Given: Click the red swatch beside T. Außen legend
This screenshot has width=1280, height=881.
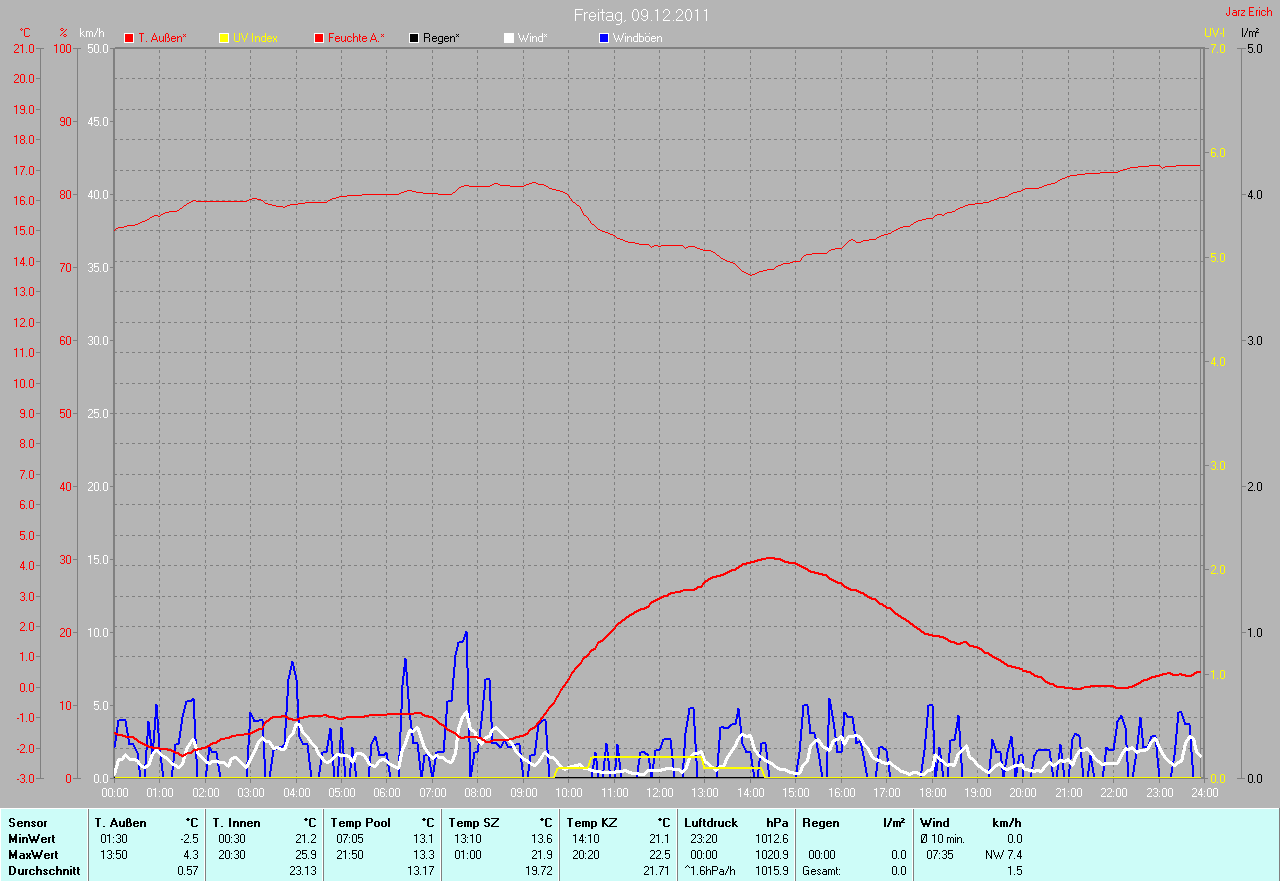Looking at the screenshot, I should (129, 38).
